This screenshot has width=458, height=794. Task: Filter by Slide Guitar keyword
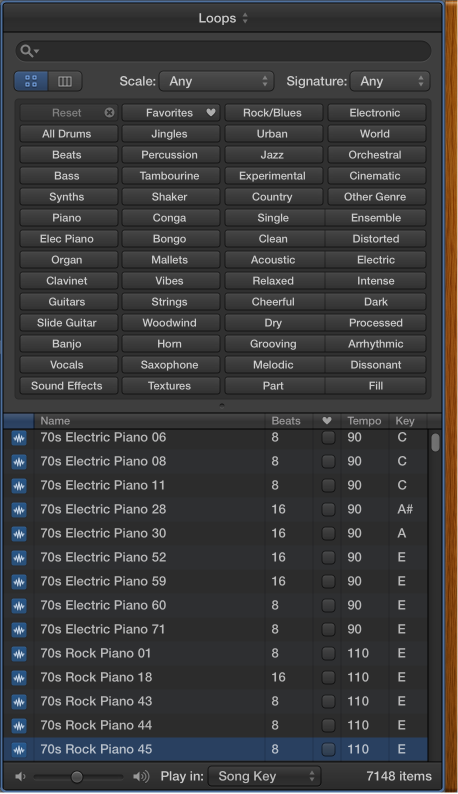click(x=68, y=323)
